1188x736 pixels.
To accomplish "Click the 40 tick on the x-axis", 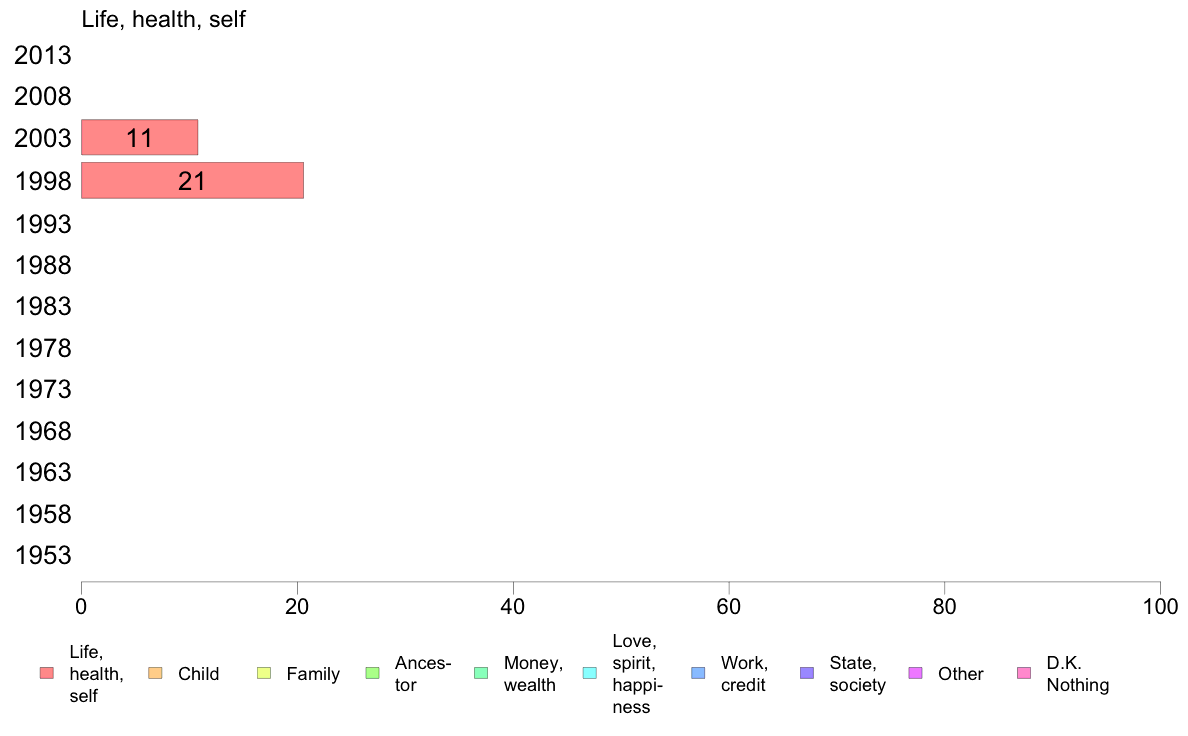I will 513,605.
